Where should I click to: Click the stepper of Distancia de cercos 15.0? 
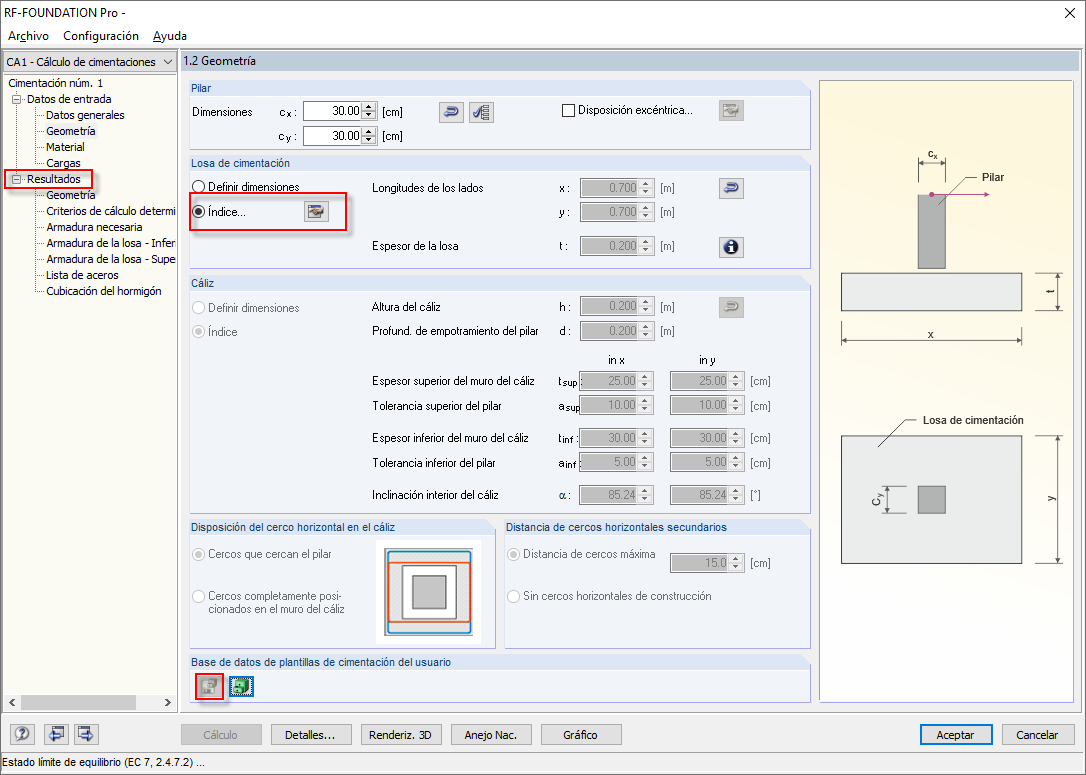[737, 563]
